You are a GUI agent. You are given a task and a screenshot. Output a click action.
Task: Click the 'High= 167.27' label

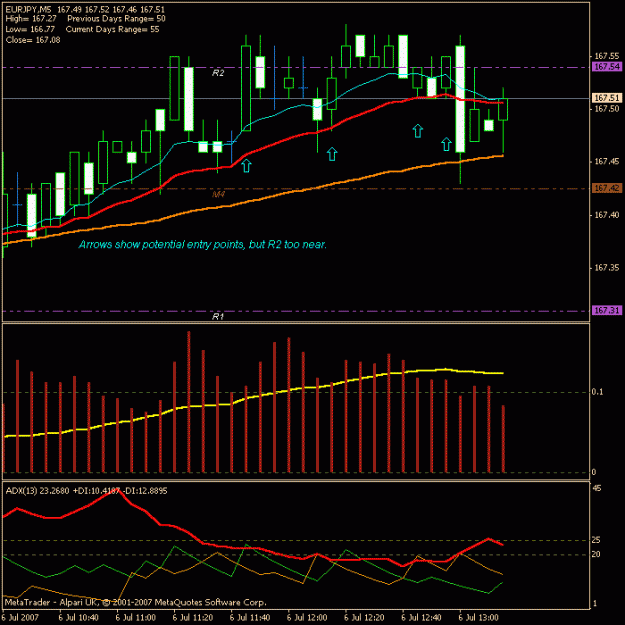pos(31,19)
